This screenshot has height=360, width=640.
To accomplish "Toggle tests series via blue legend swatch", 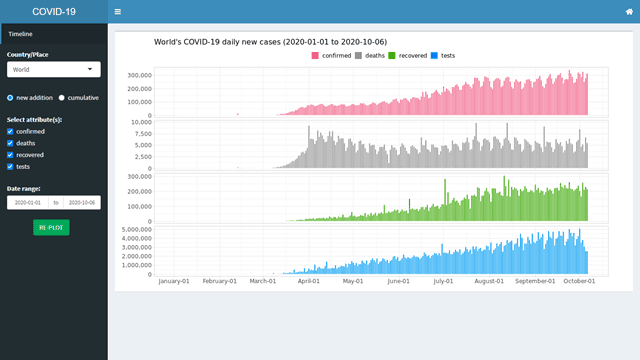I will click(434, 56).
